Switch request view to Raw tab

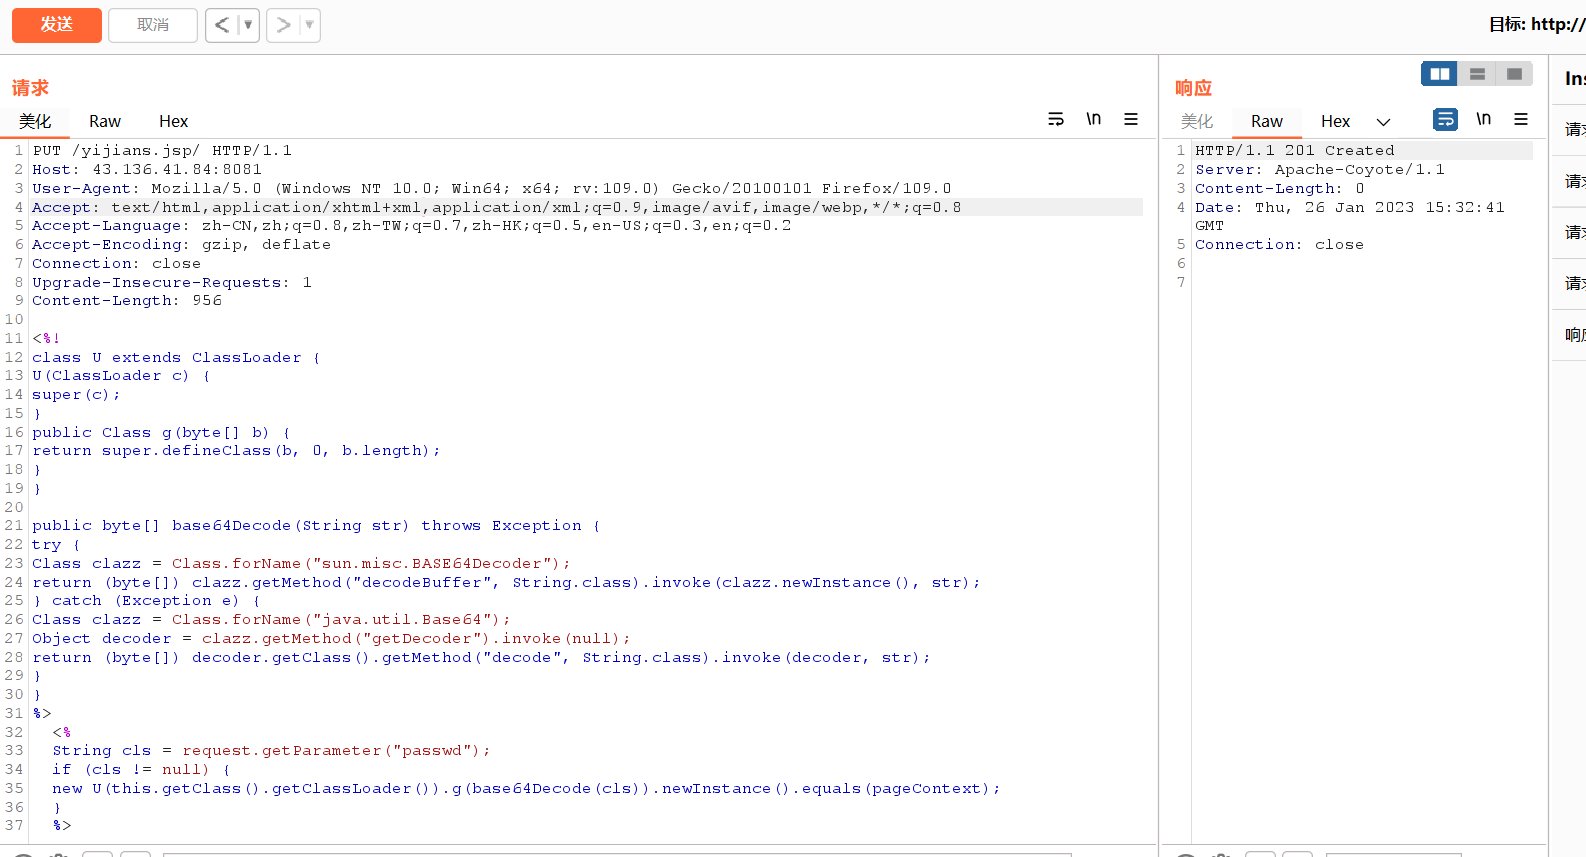(105, 121)
